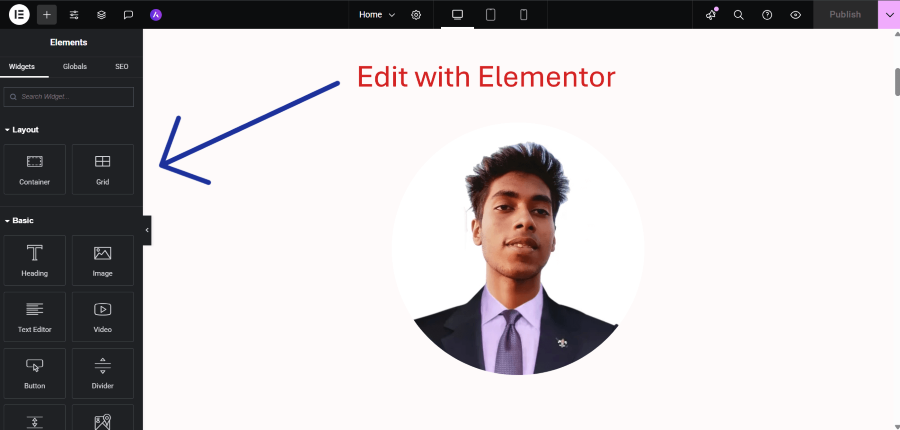Viewport: 900px width, 430px height.
Task: Select the Container widget
Action: click(34, 169)
